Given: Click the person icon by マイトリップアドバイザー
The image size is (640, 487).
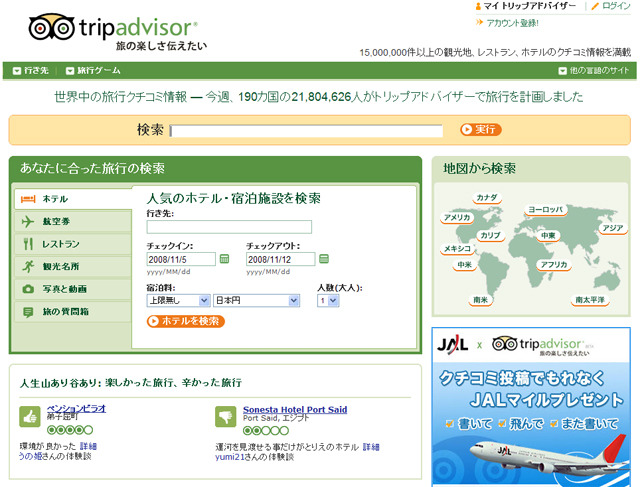Looking at the screenshot, I should [478, 7].
